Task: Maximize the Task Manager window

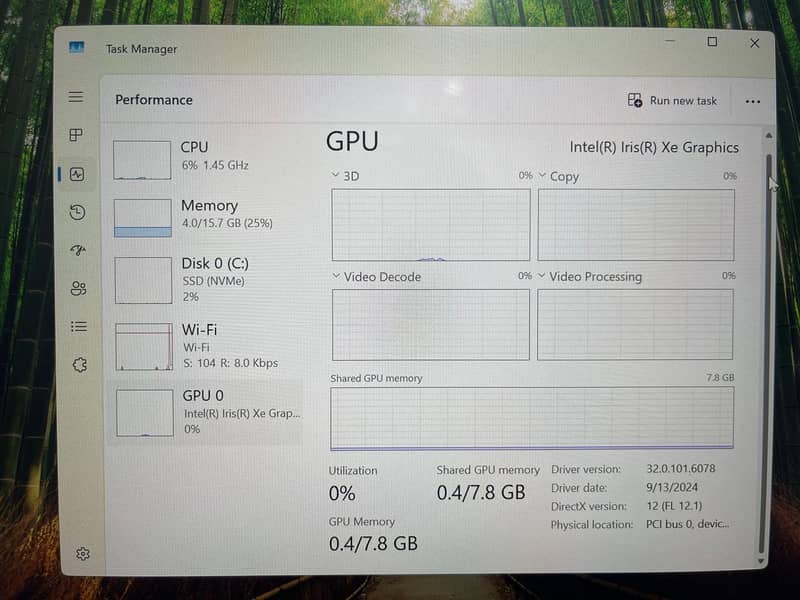Action: 712,42
